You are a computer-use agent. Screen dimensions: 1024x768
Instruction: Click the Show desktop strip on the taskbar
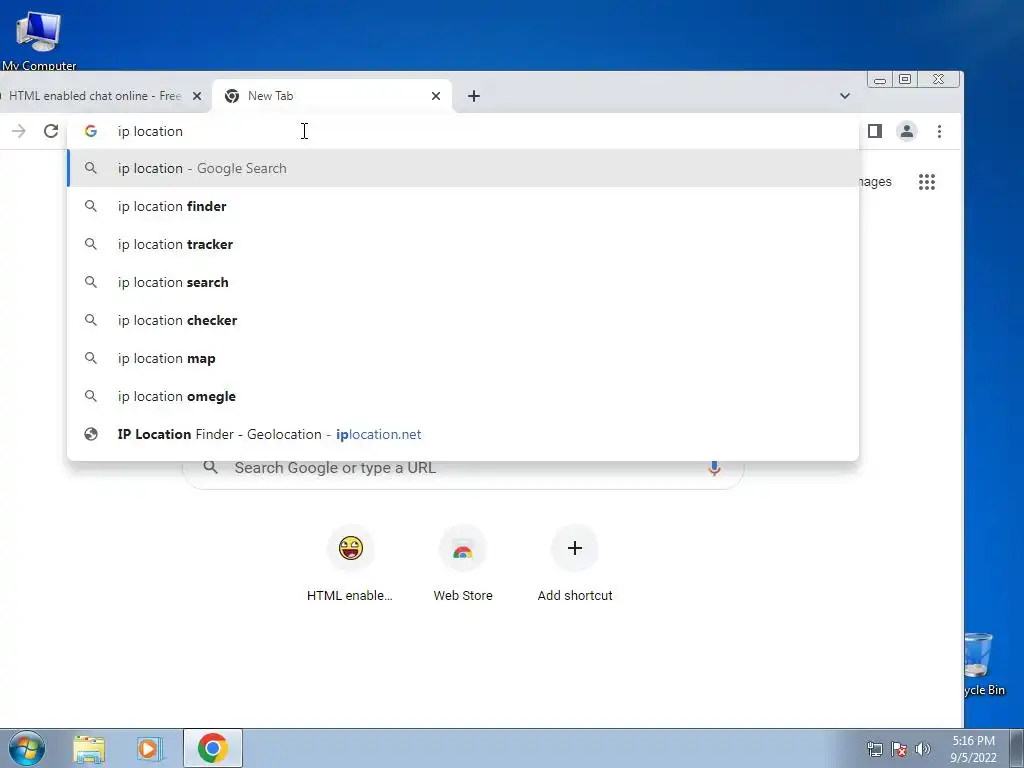point(1017,748)
